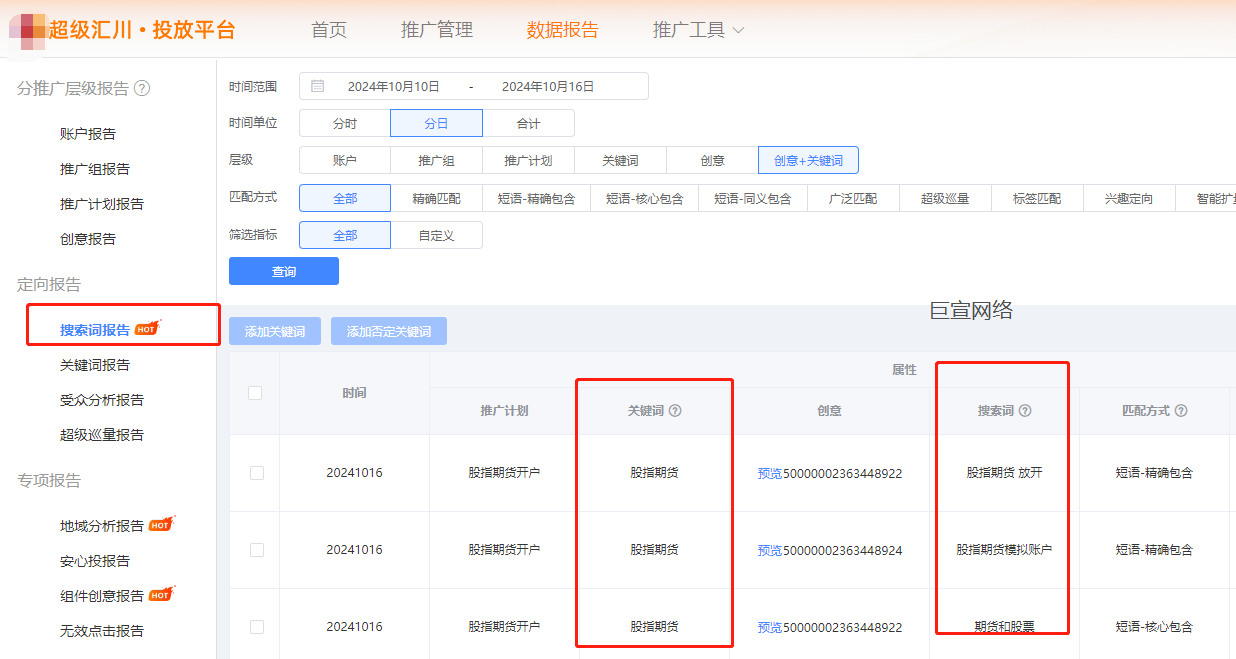The width and height of the screenshot is (1236, 659).
Task: Select 创意+关键词 level option
Action: 809,160
